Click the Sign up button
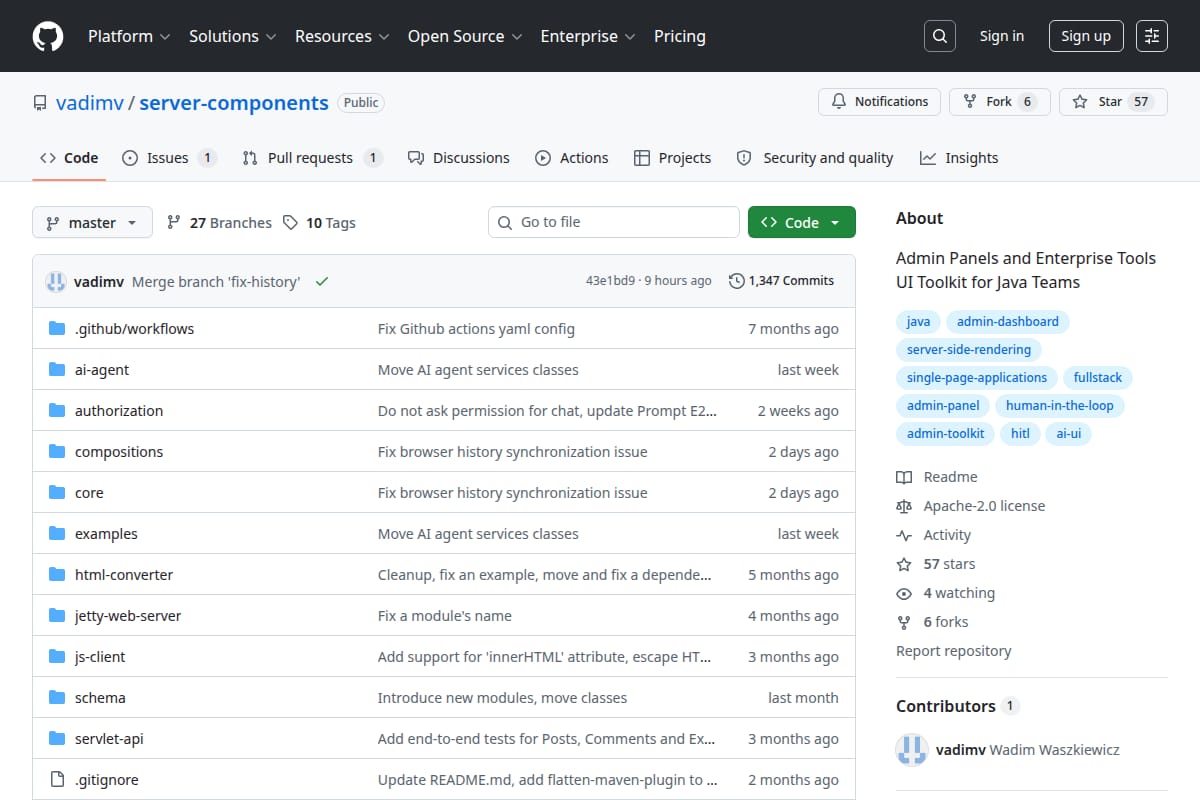The width and height of the screenshot is (1200, 800). (1086, 36)
